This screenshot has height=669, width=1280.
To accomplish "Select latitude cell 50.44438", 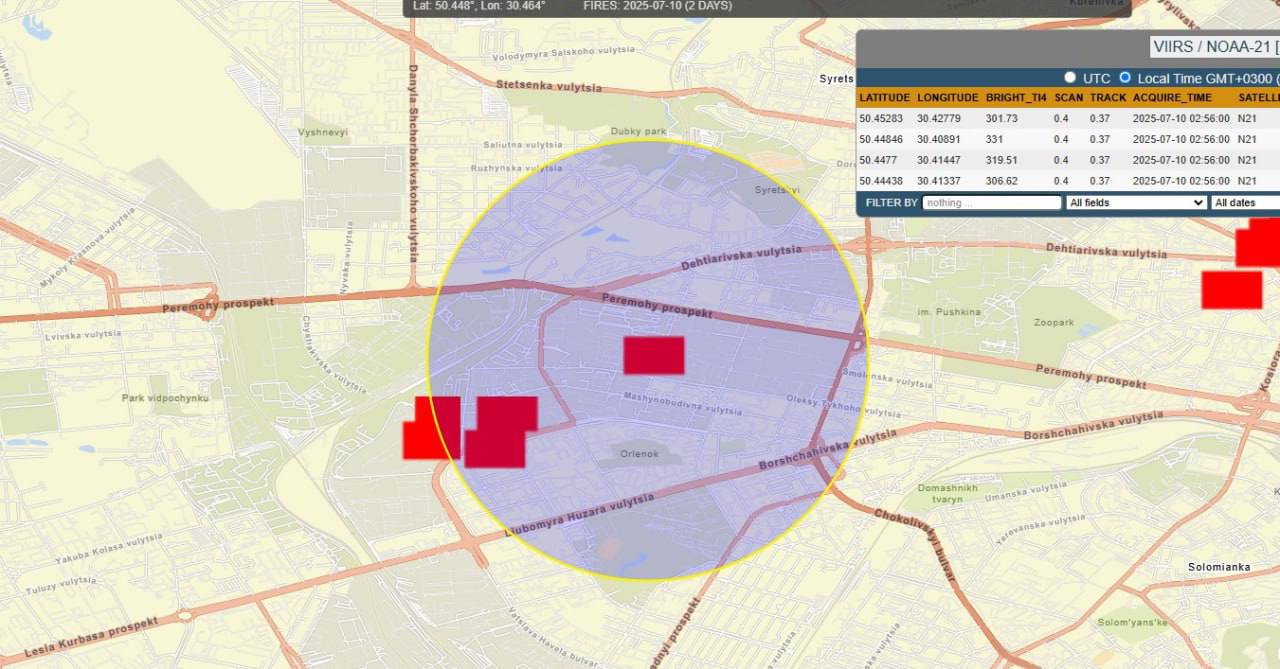I will pos(880,181).
